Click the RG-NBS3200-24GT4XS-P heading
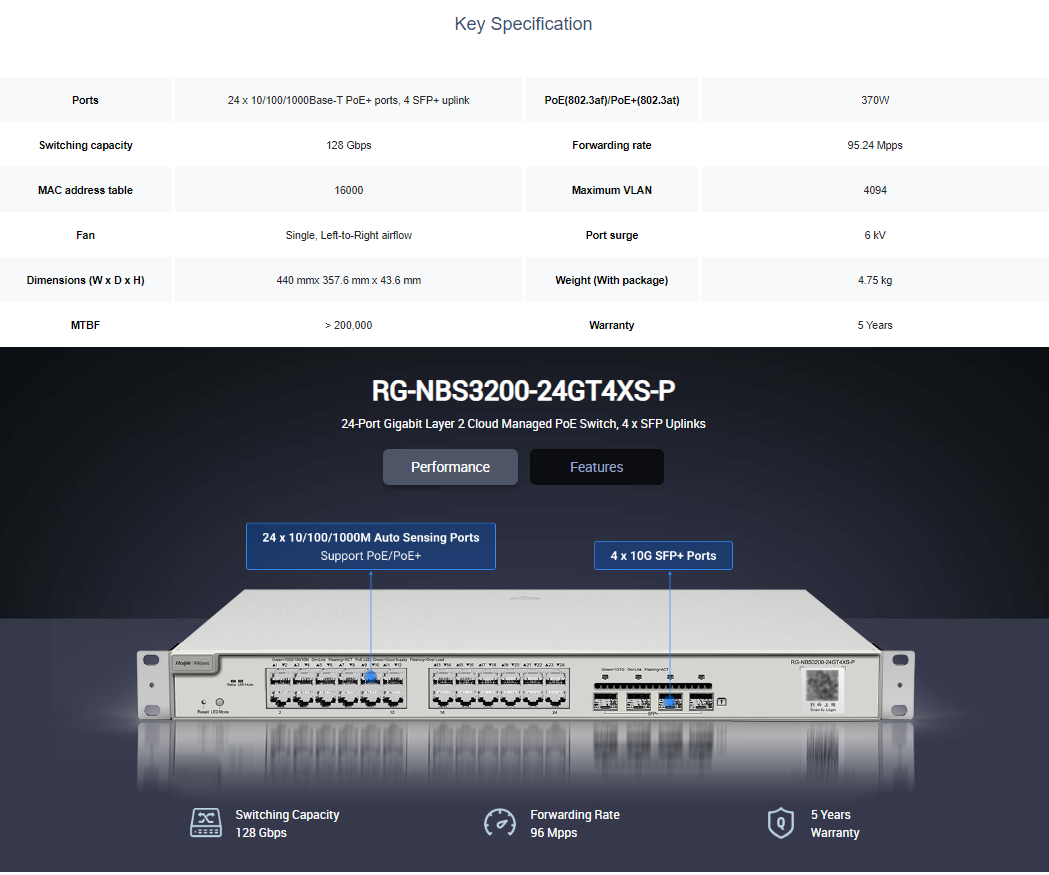This screenshot has height=875, width=1049. [523, 391]
